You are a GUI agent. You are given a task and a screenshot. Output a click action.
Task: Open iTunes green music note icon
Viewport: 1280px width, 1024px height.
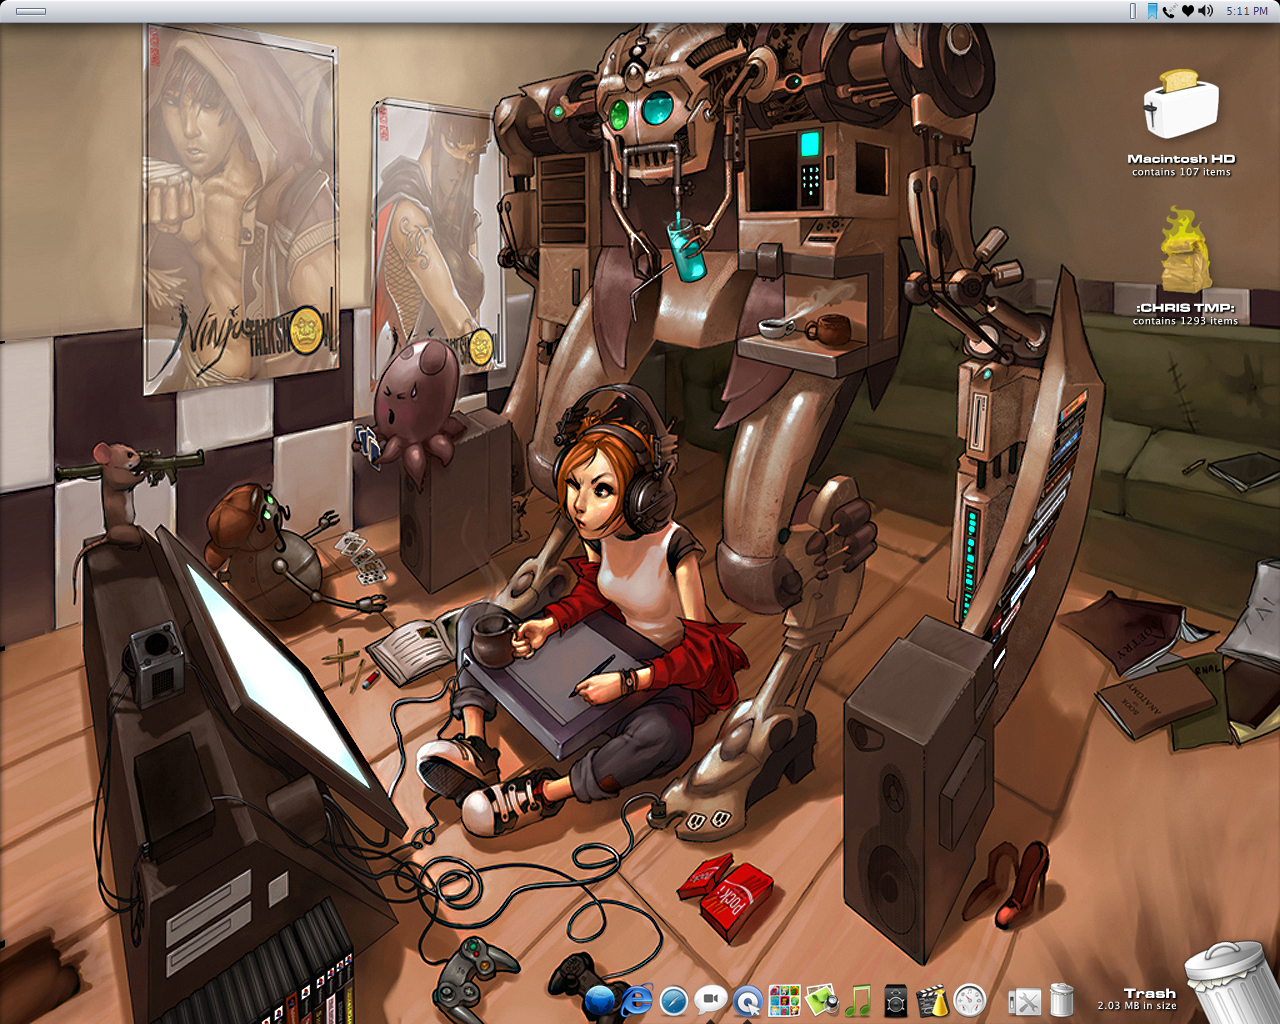[858, 1000]
